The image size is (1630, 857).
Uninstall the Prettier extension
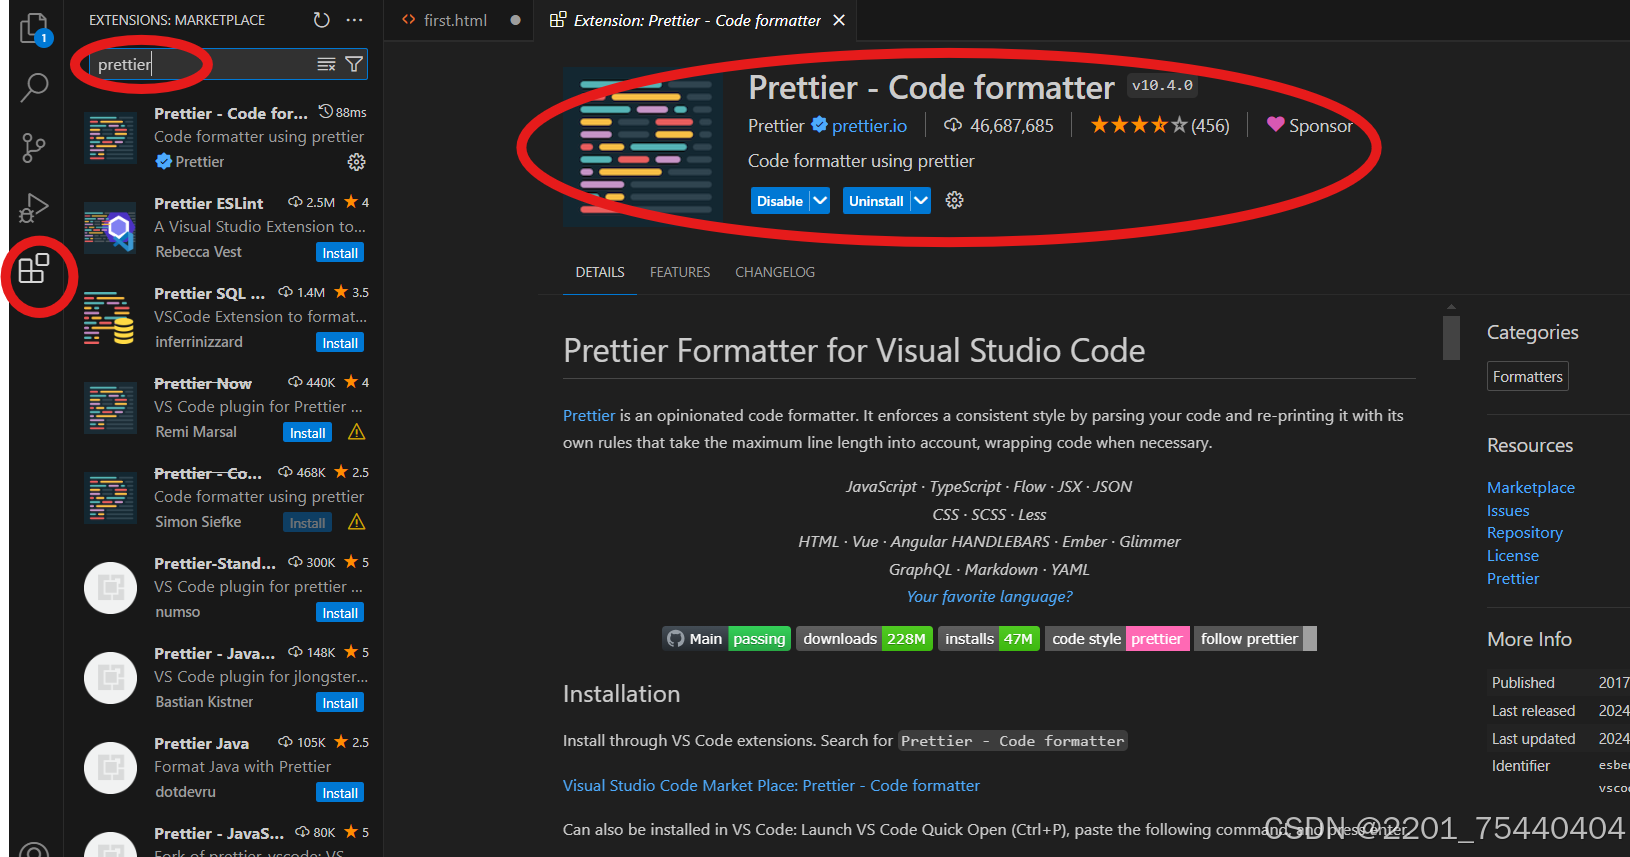(876, 201)
